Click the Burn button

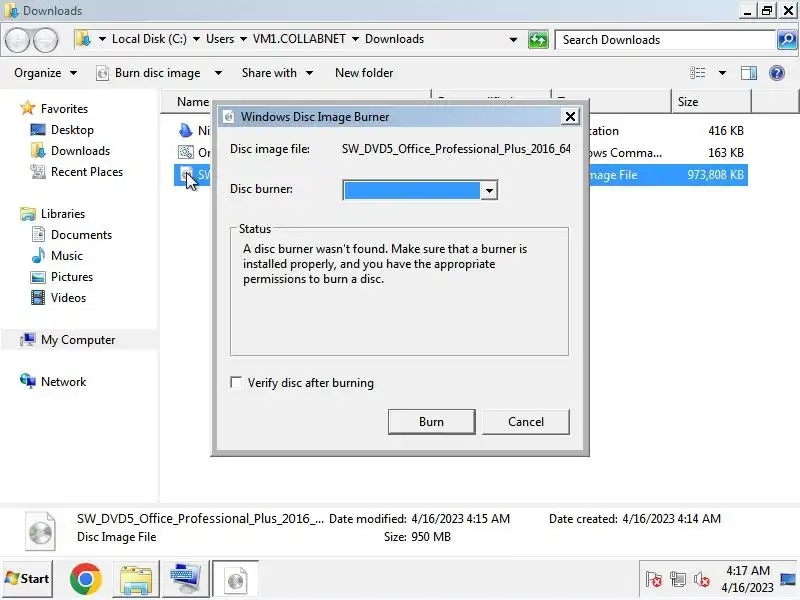[x=431, y=422]
